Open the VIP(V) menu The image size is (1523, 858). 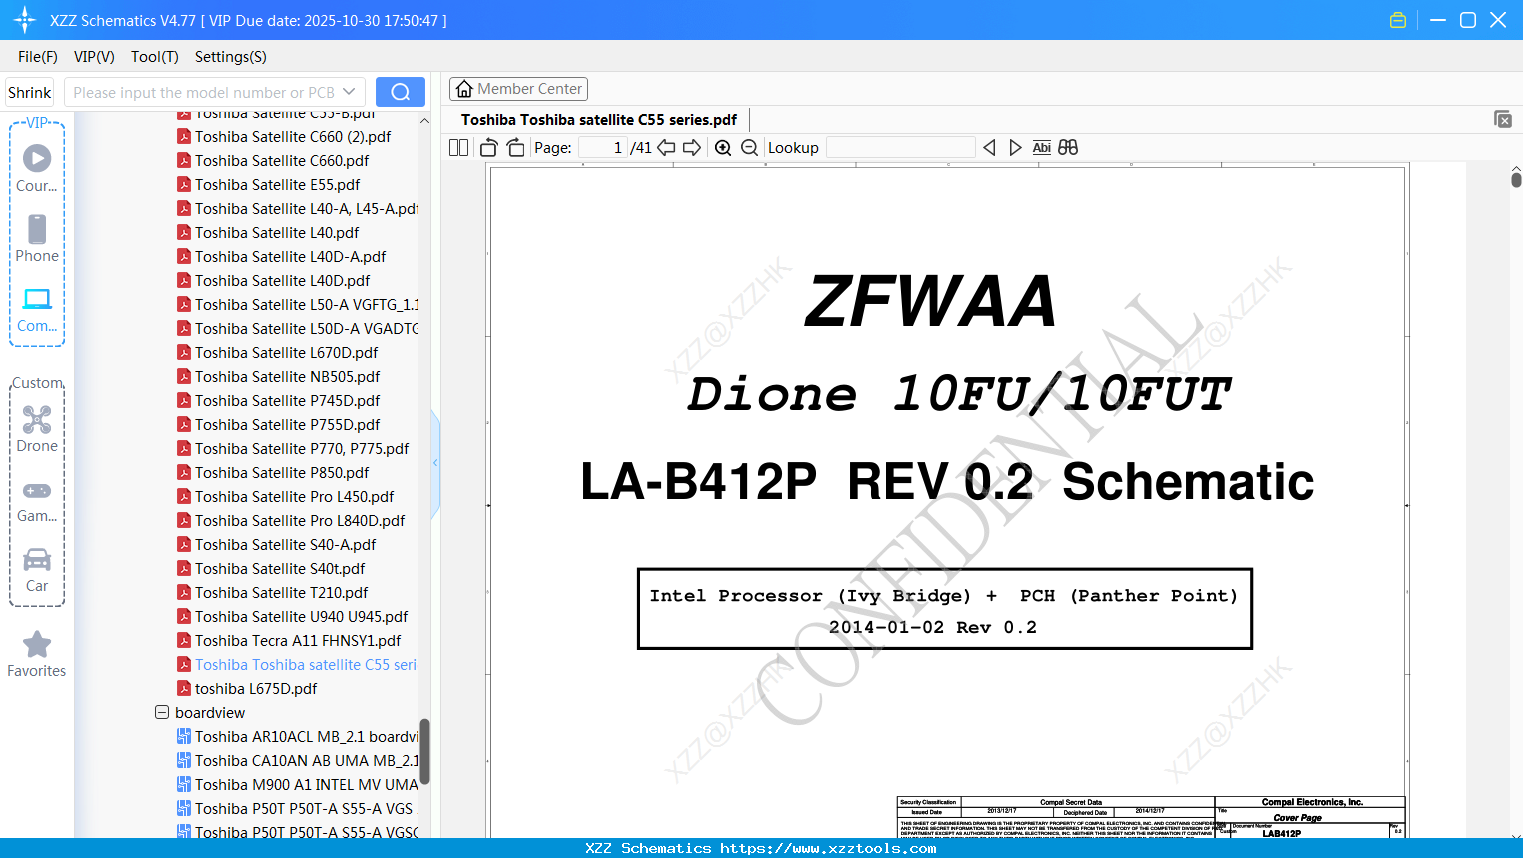(x=94, y=57)
